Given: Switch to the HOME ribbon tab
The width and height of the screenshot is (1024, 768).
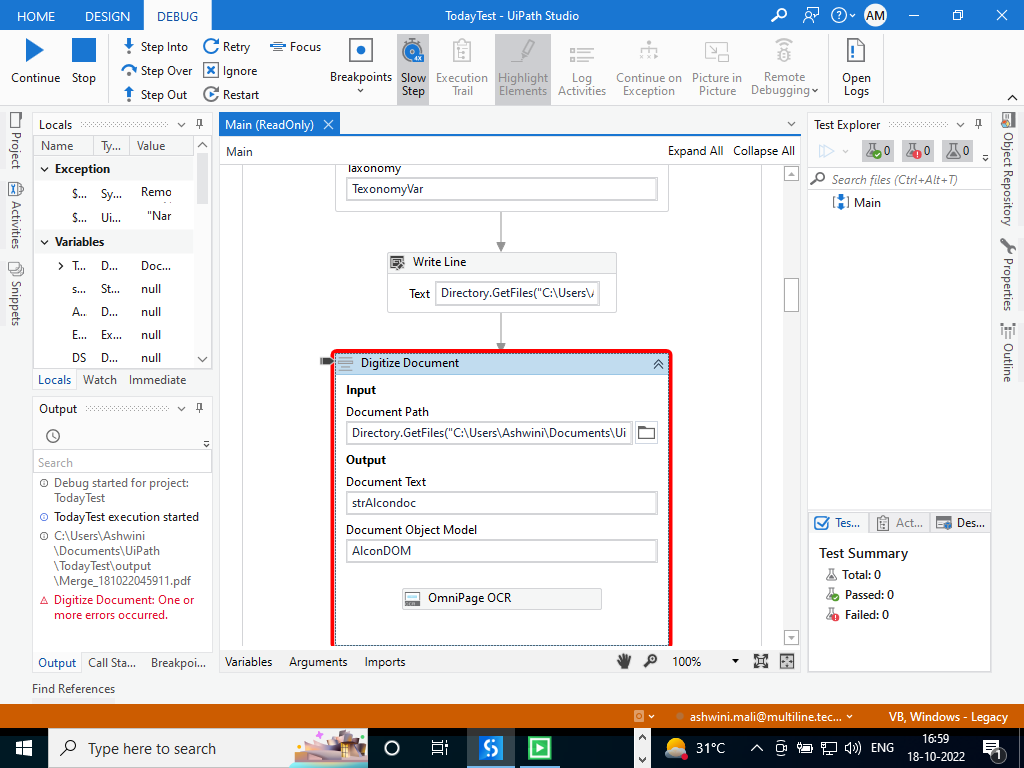Looking at the screenshot, I should click(36, 16).
